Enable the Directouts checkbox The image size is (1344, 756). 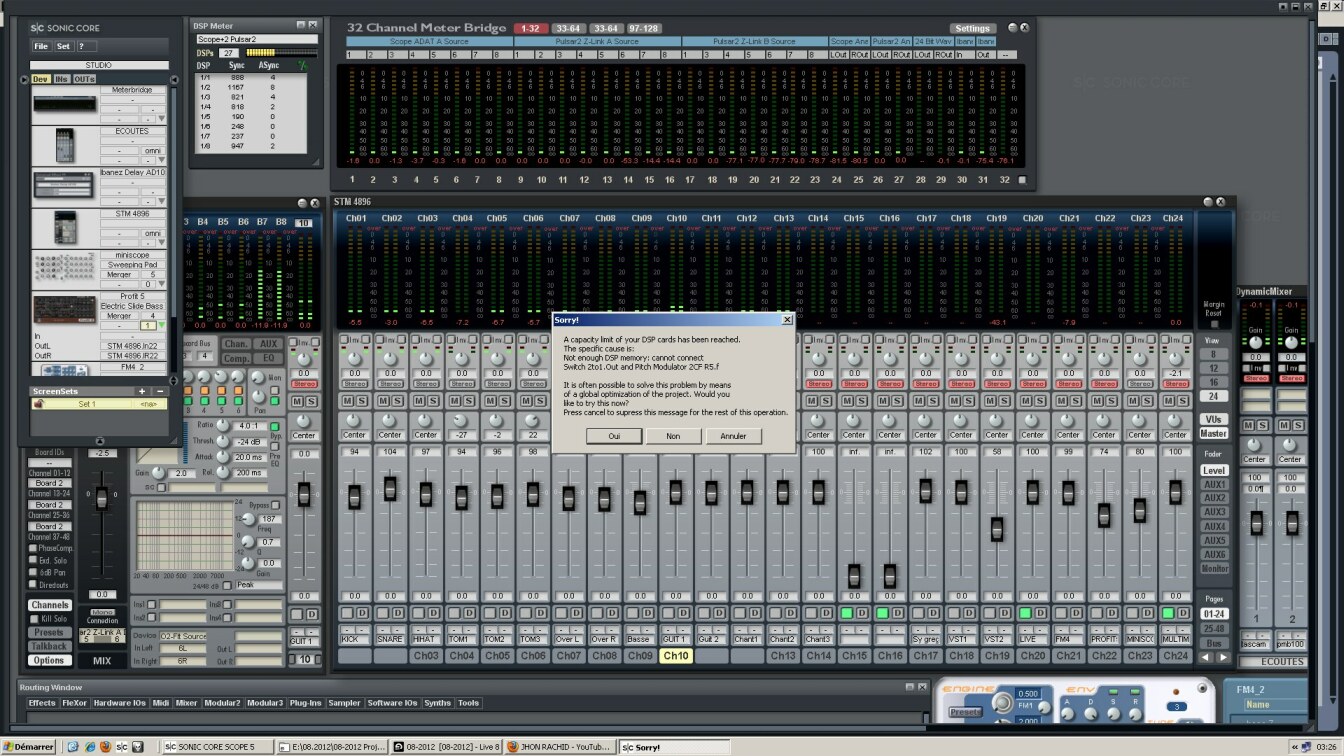32,584
